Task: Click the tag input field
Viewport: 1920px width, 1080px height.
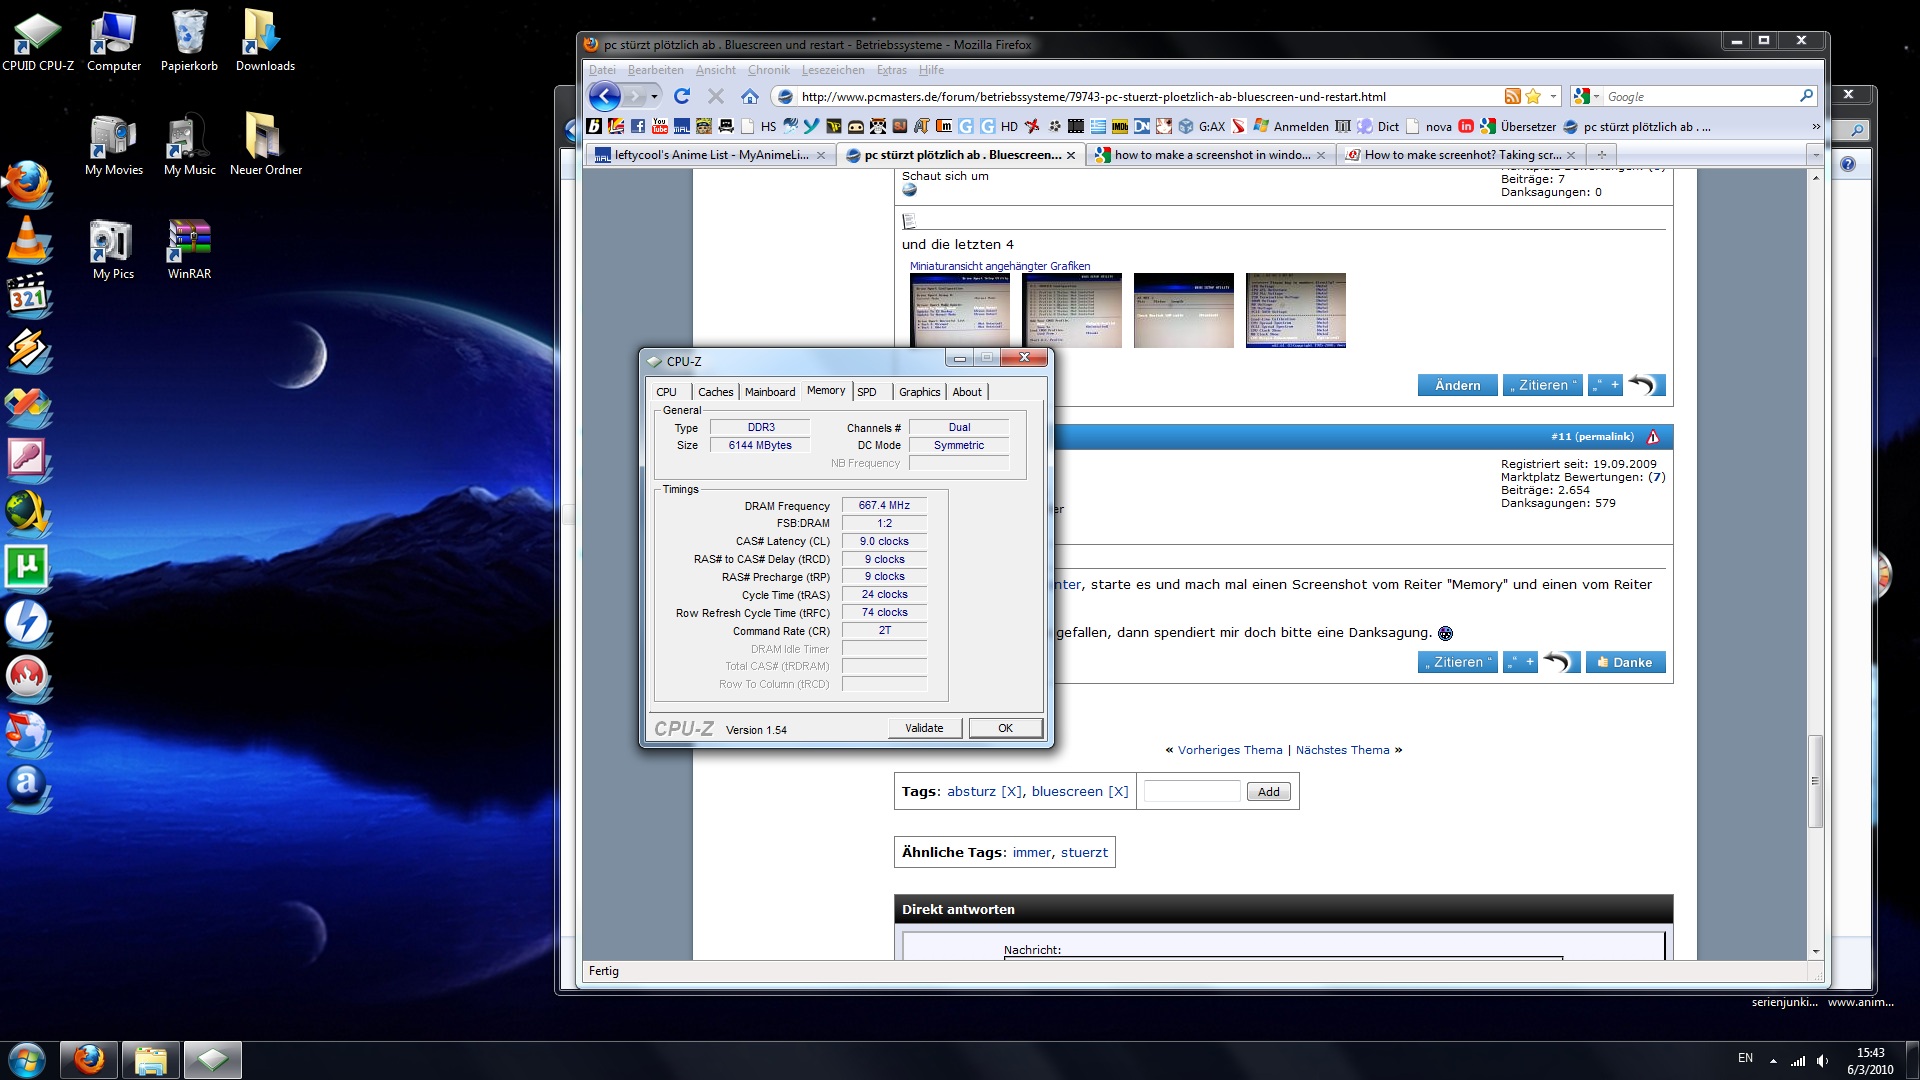Action: 1192,791
